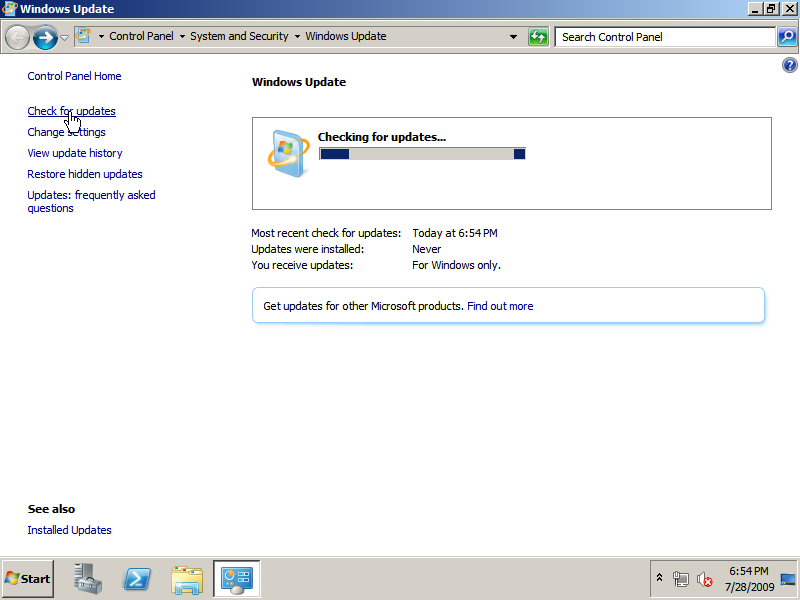
Task: Click the Windows Update title bar icon
Action: pyautogui.click(x=9, y=9)
